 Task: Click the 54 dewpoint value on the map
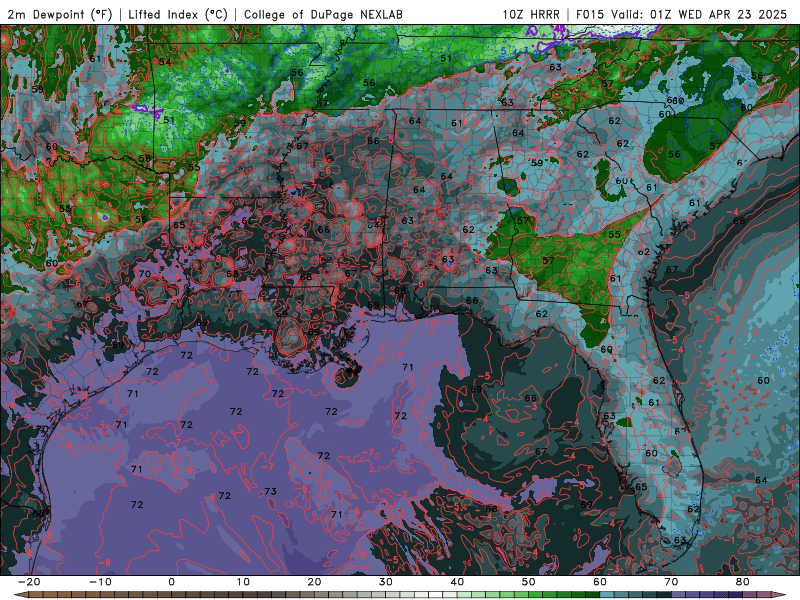165,62
